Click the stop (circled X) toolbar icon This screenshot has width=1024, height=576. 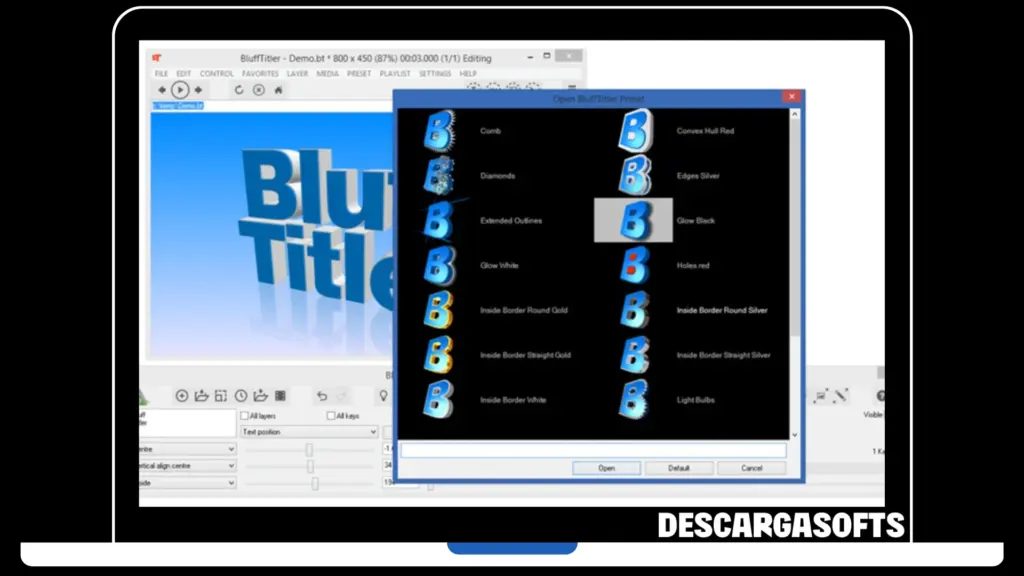258,90
